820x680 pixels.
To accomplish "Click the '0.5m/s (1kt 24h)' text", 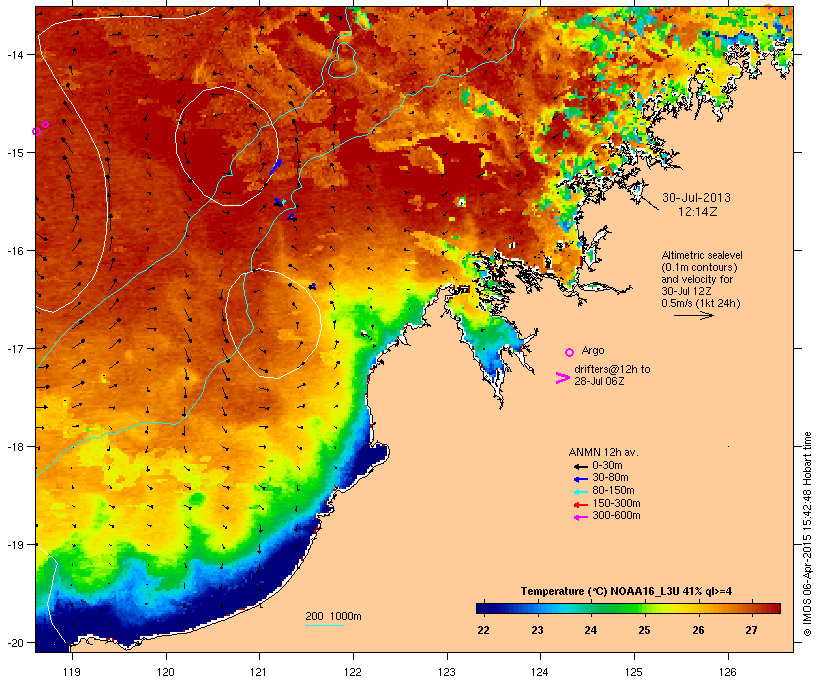I will (701, 303).
